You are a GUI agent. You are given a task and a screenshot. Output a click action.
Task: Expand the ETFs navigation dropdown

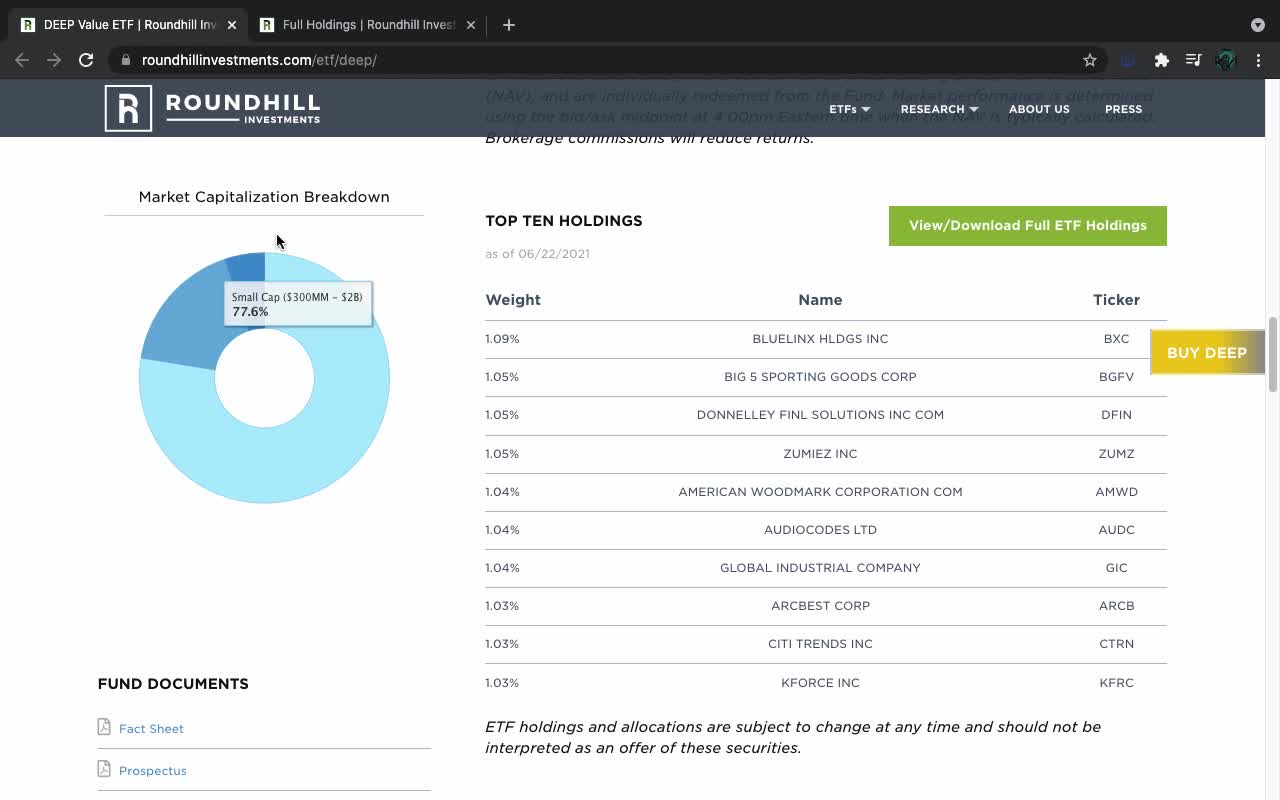pyautogui.click(x=849, y=109)
